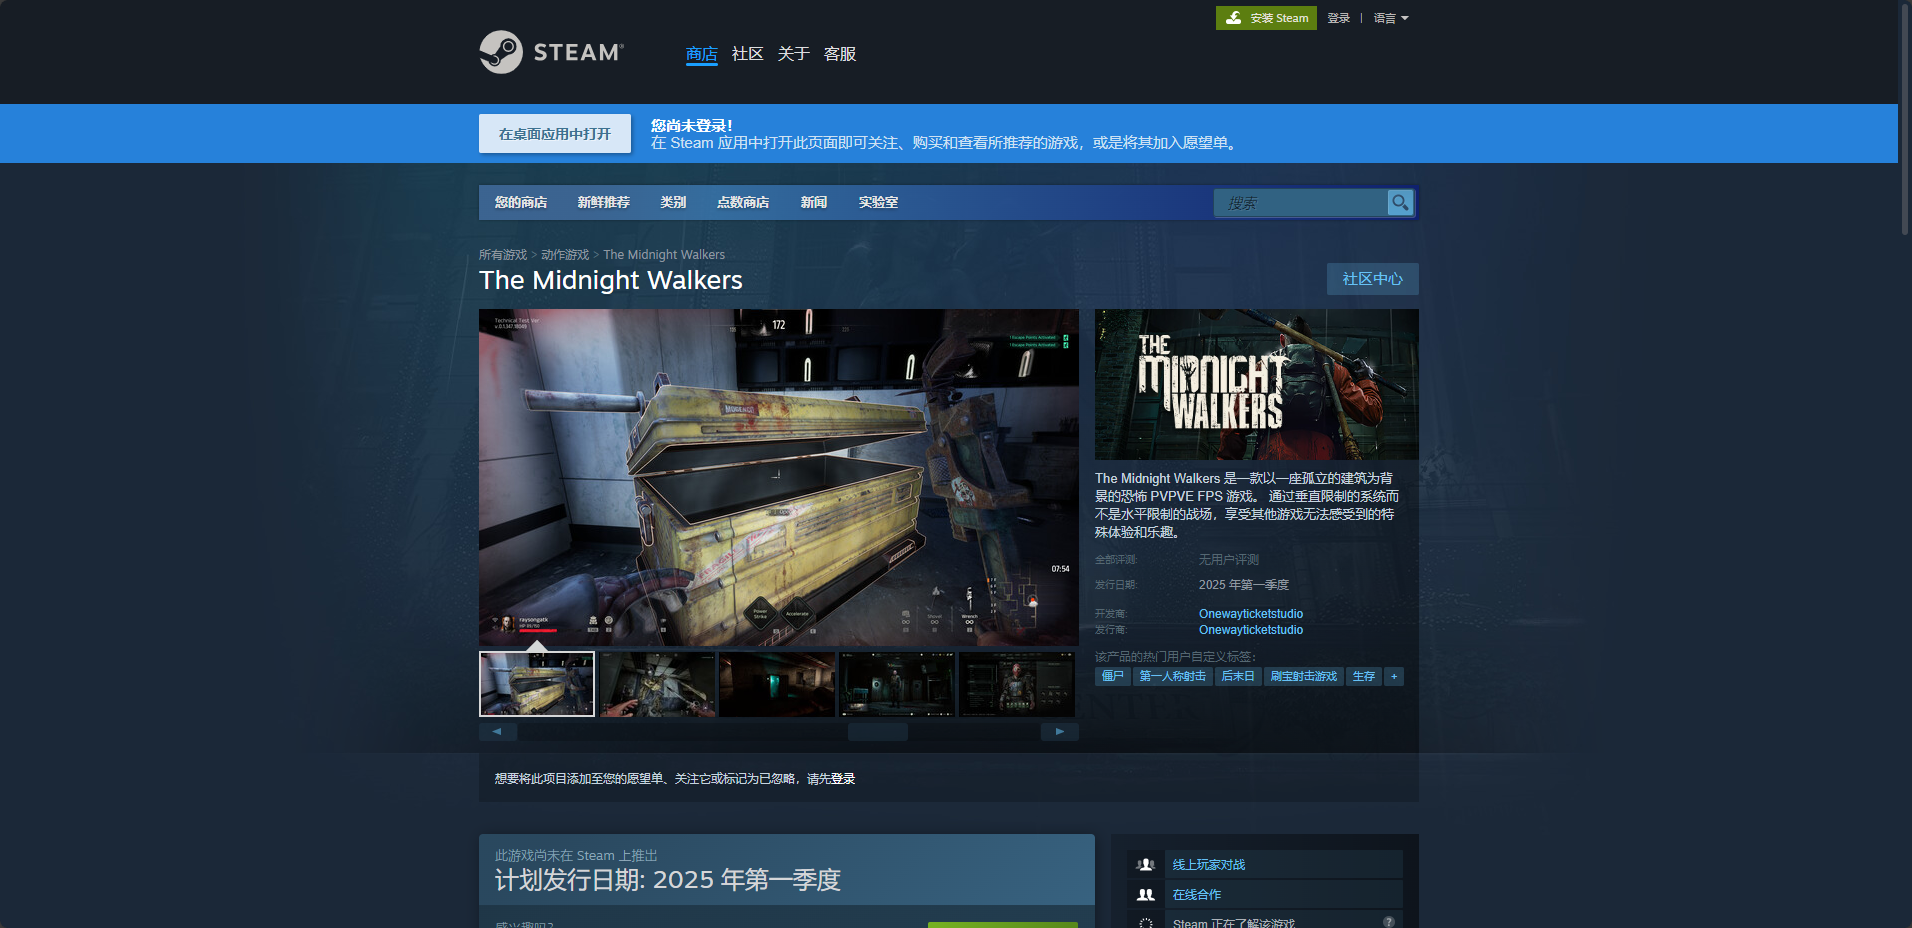Click the search magnifier icon
Viewport: 1912px width, 928px height.
click(x=1400, y=203)
